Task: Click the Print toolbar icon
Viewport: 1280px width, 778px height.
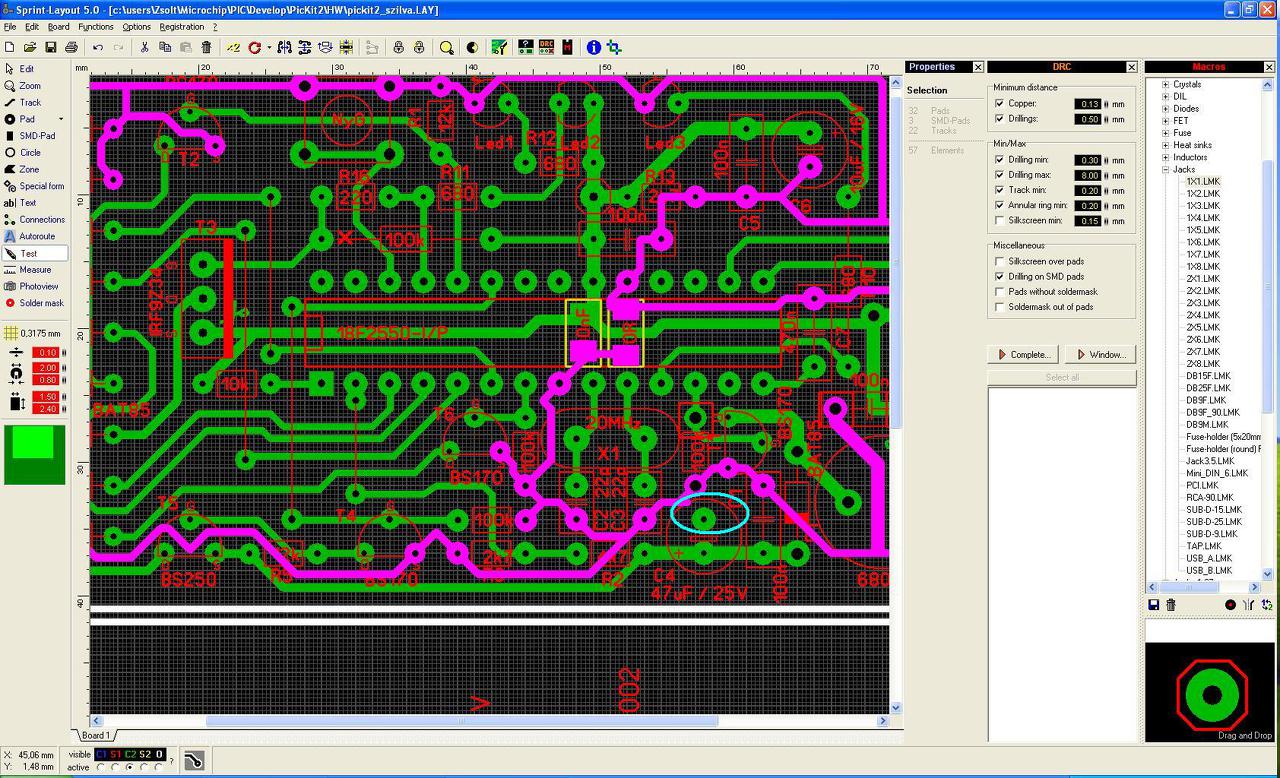Action: tap(71, 47)
